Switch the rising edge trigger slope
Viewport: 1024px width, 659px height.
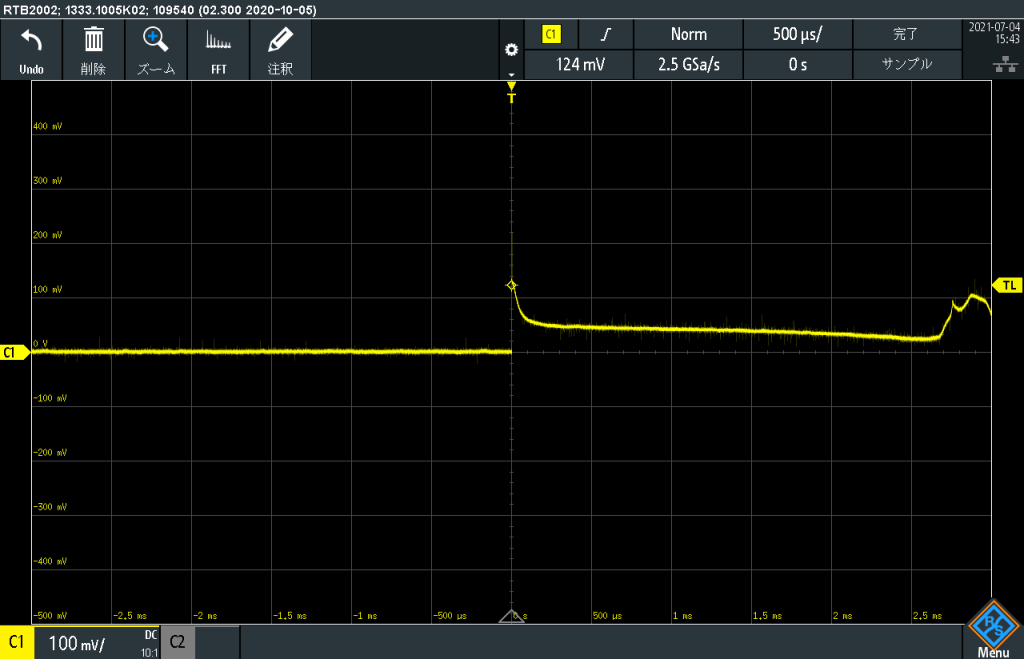605,34
